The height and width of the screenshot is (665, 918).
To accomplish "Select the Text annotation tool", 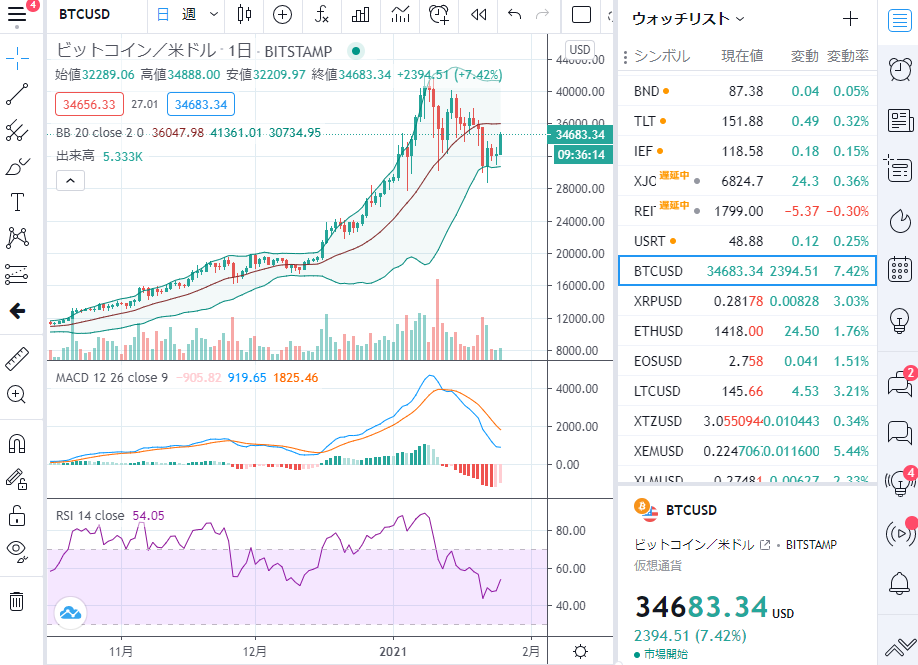I will (x=17, y=203).
